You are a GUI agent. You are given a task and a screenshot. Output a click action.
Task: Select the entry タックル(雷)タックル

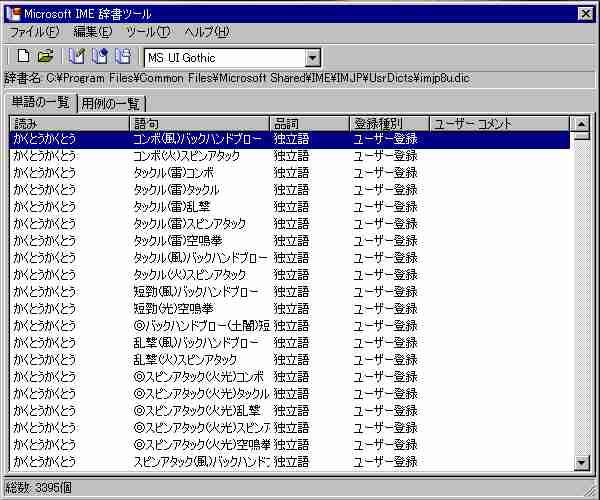pos(290,190)
